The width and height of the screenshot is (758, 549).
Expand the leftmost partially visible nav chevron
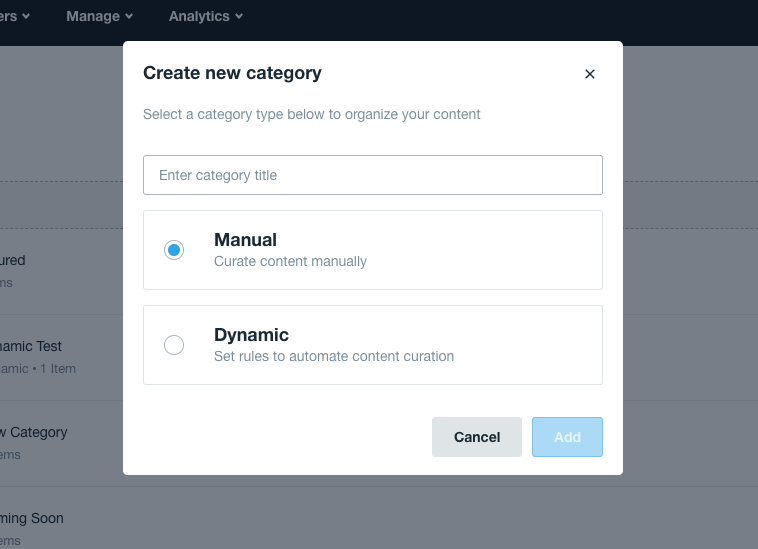point(26,17)
